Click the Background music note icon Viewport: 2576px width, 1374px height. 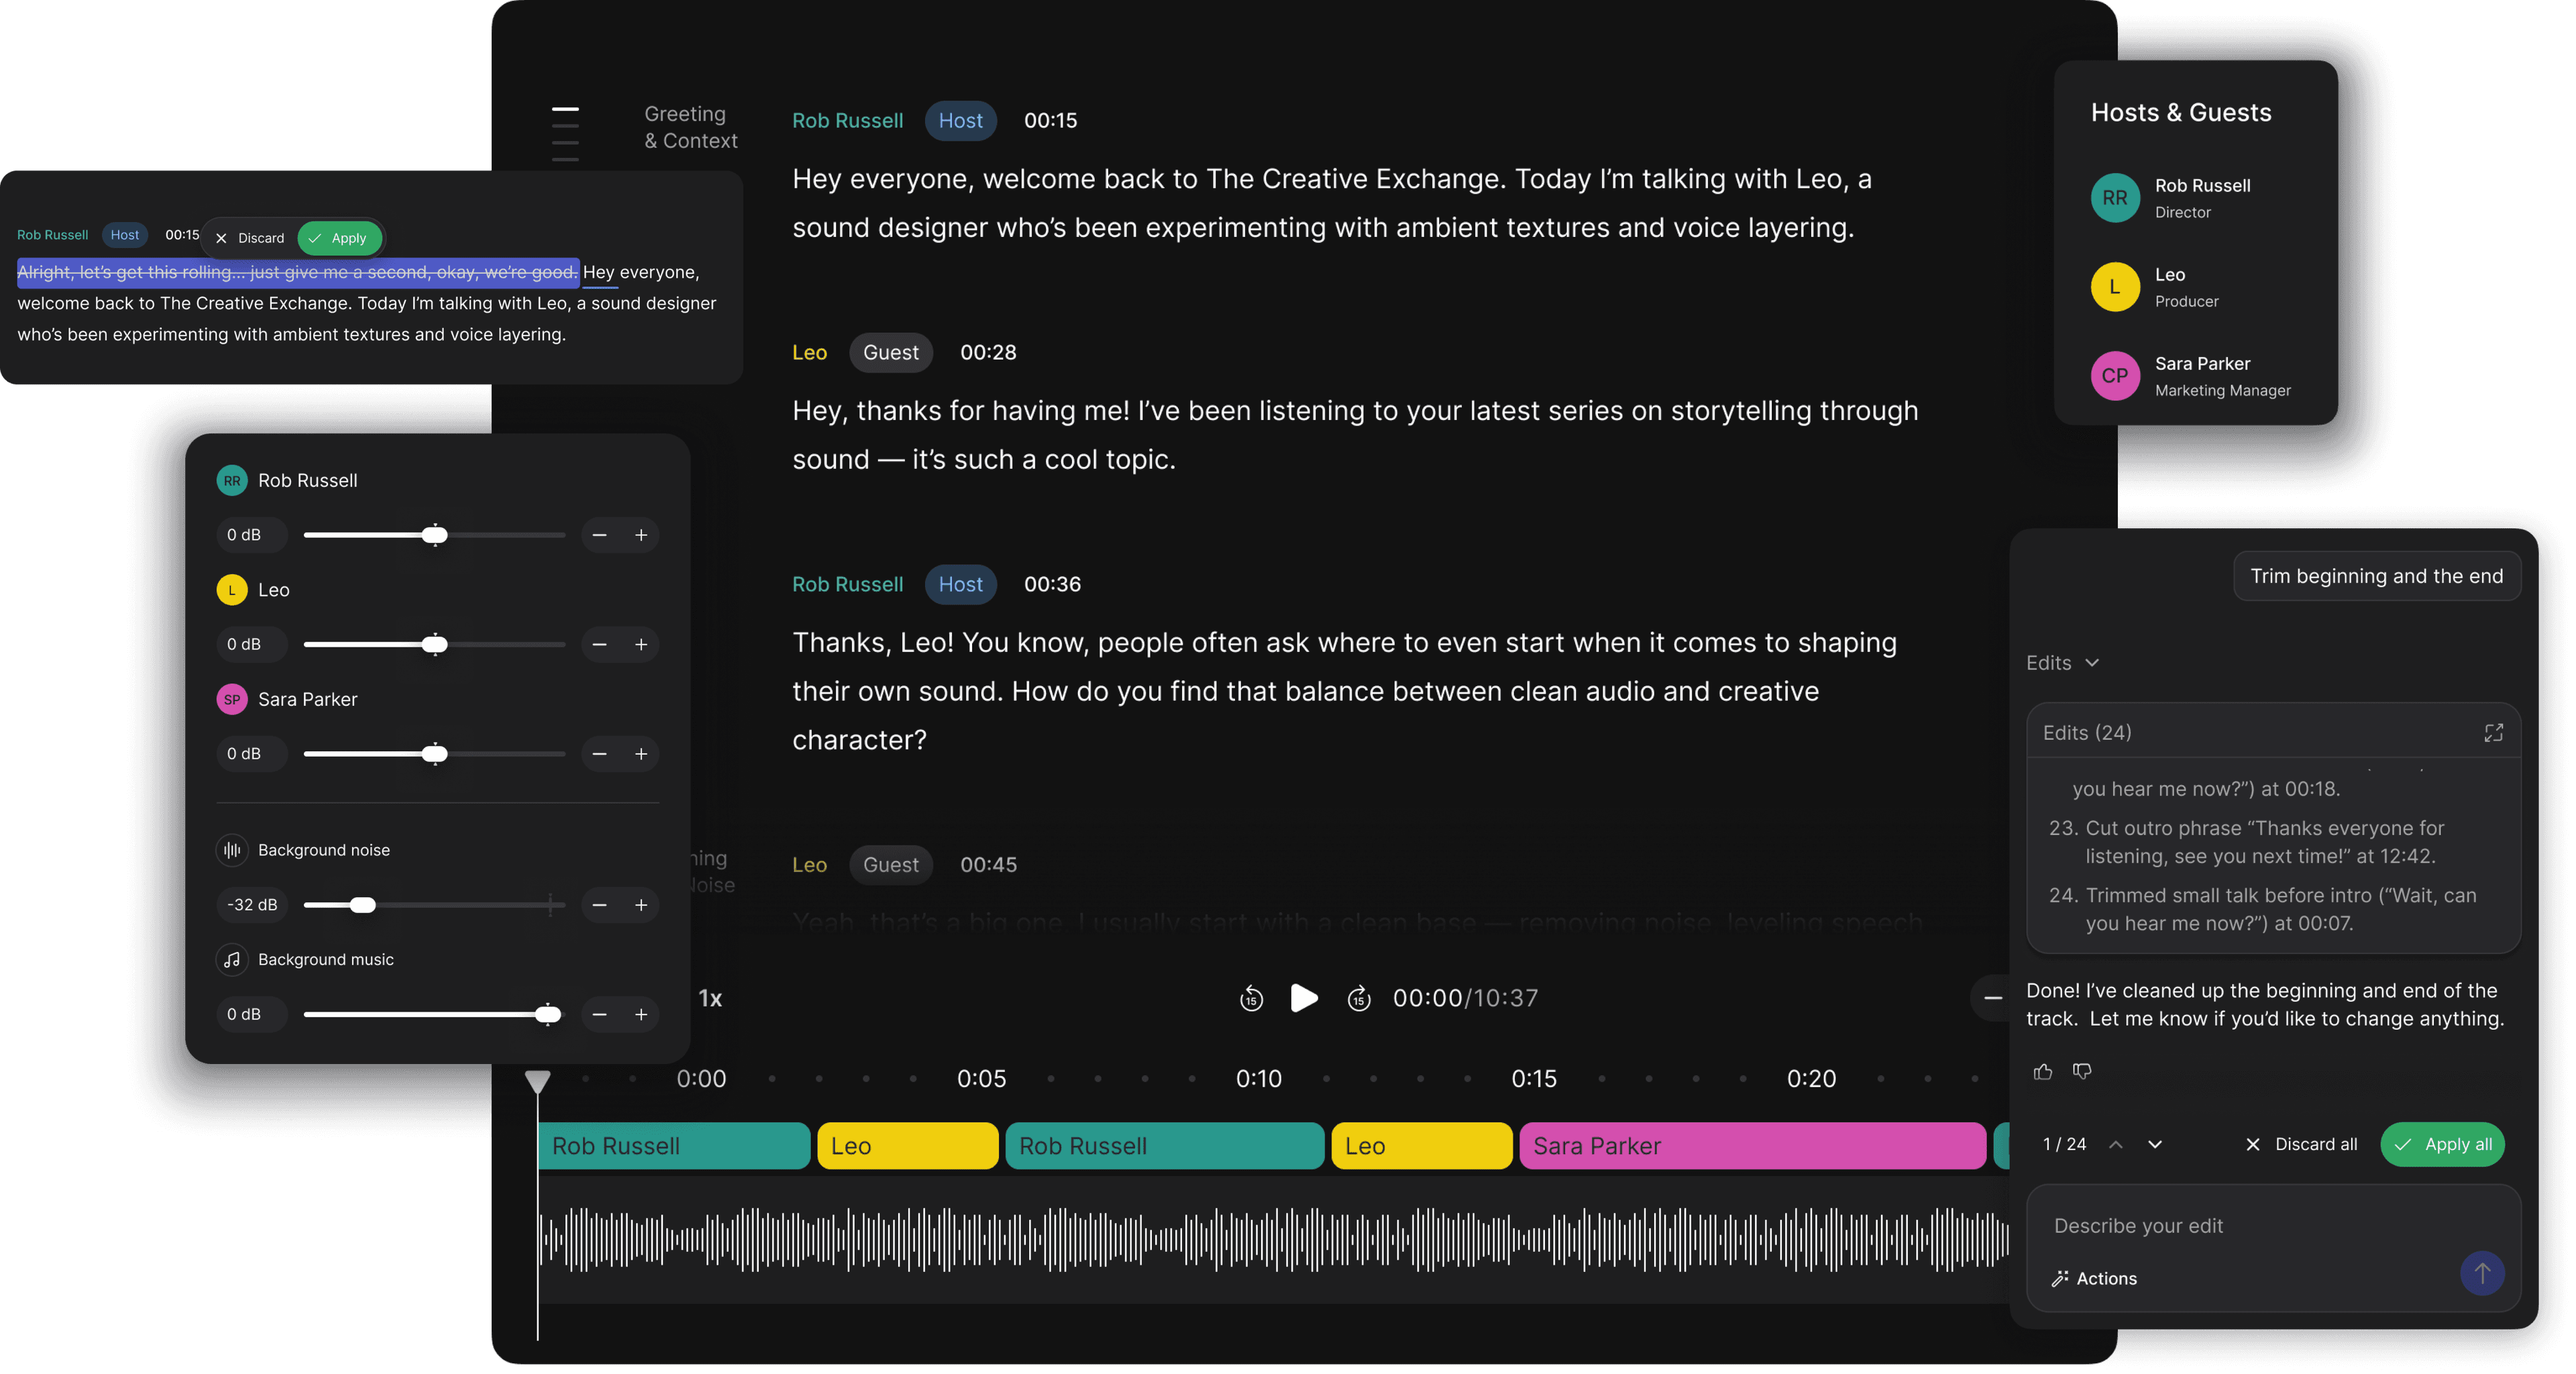pos(232,959)
